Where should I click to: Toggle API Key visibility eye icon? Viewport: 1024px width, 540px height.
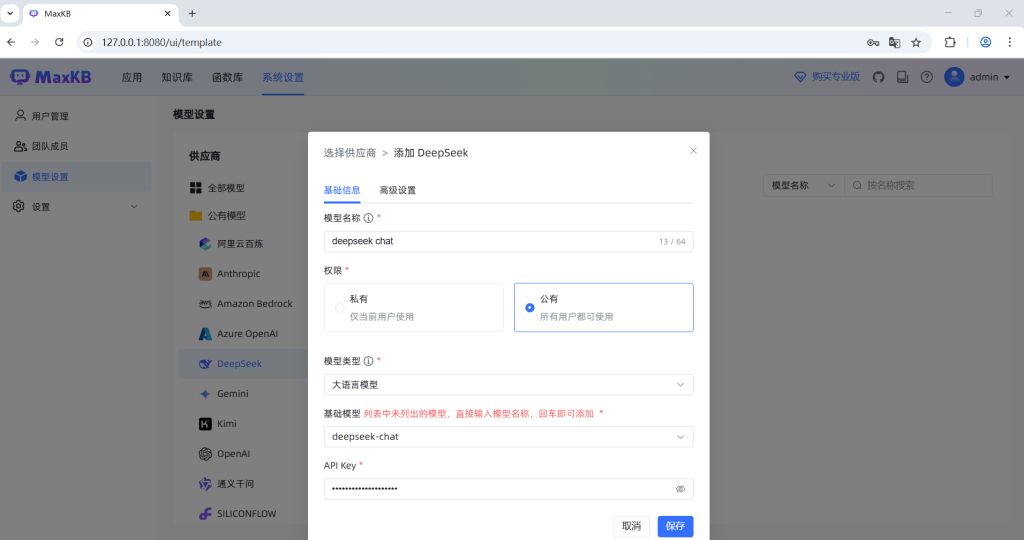[x=680, y=489]
